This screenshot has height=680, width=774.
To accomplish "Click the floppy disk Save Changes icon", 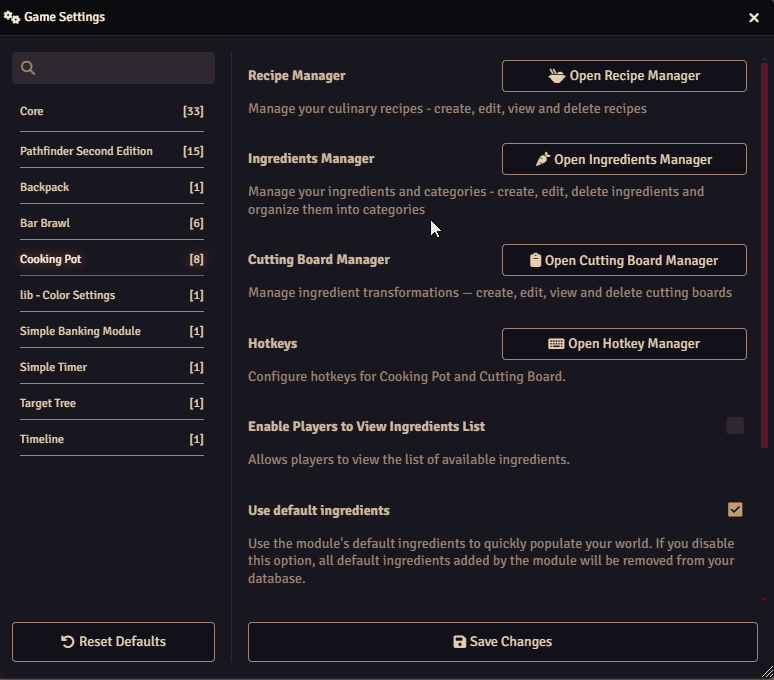I will [x=460, y=642].
